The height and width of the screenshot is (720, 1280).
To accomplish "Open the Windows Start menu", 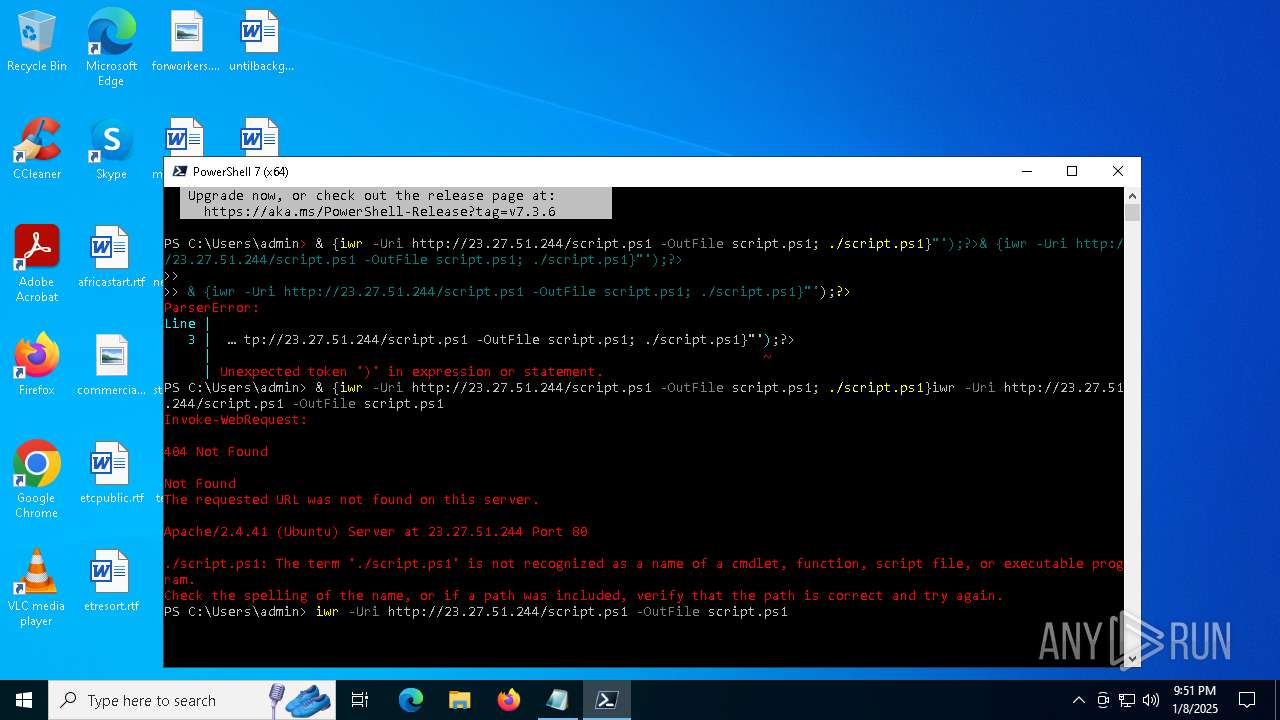I will (24, 700).
